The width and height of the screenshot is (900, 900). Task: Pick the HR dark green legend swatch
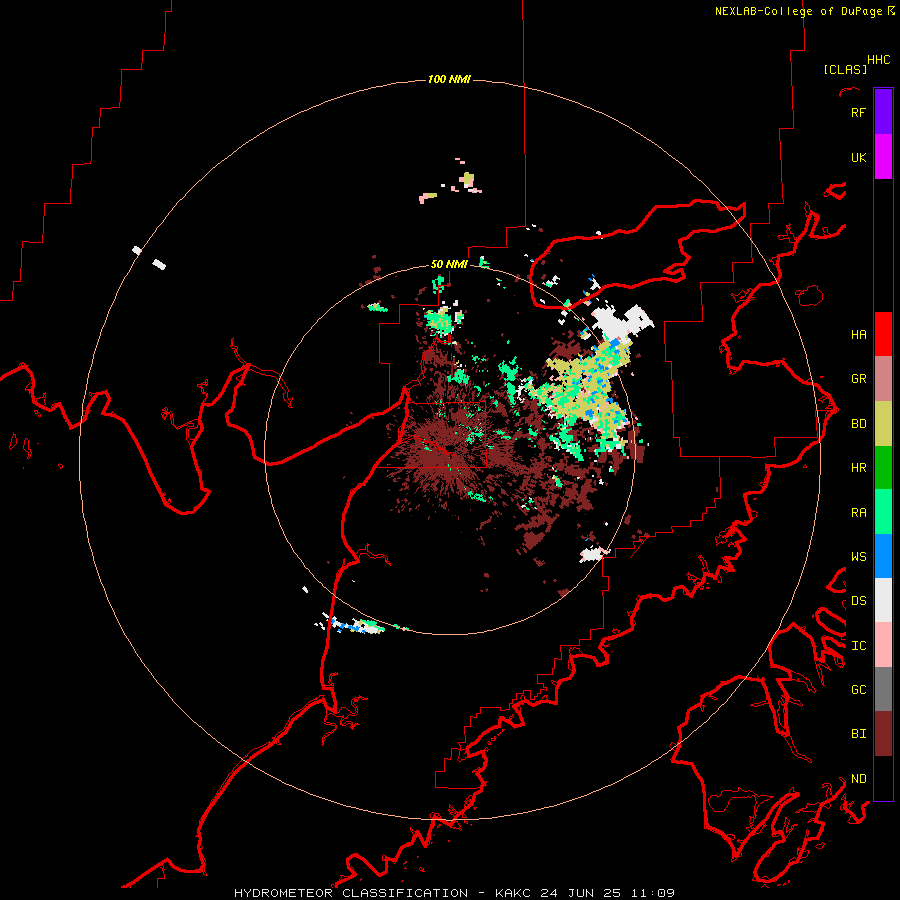click(x=883, y=468)
